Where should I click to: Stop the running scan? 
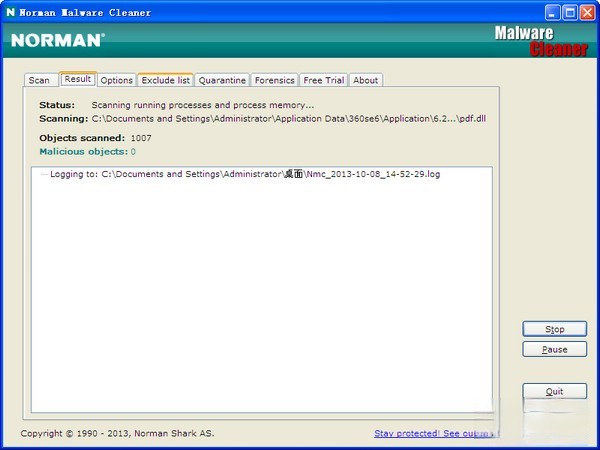pos(554,329)
